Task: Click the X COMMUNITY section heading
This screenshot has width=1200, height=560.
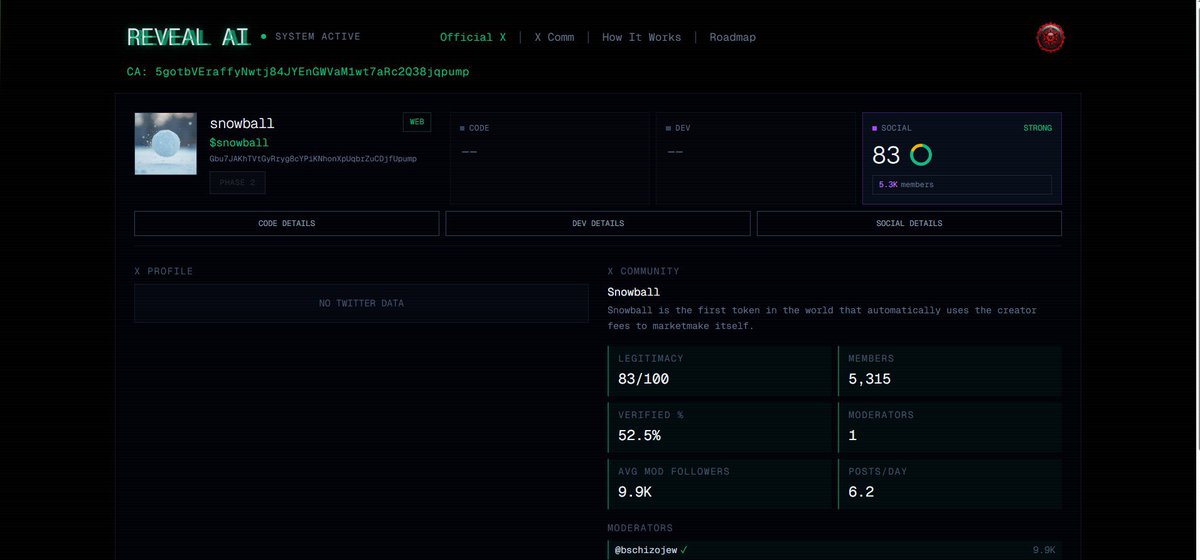Action: click(643, 271)
